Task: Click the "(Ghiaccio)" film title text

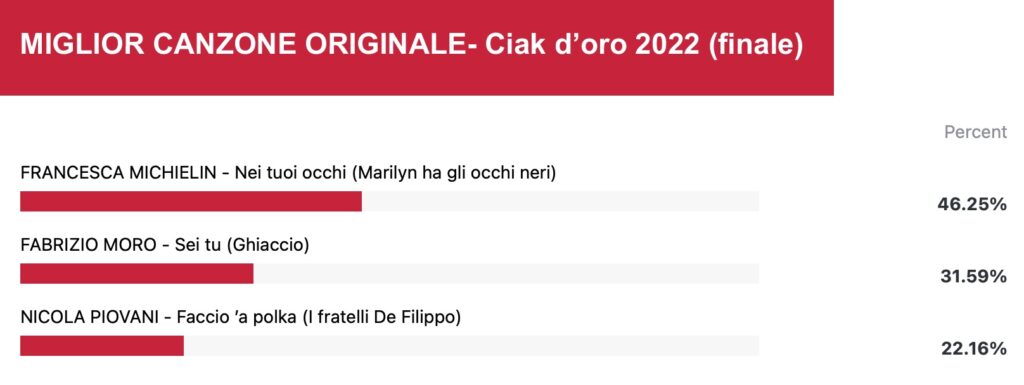Action: 268,245
